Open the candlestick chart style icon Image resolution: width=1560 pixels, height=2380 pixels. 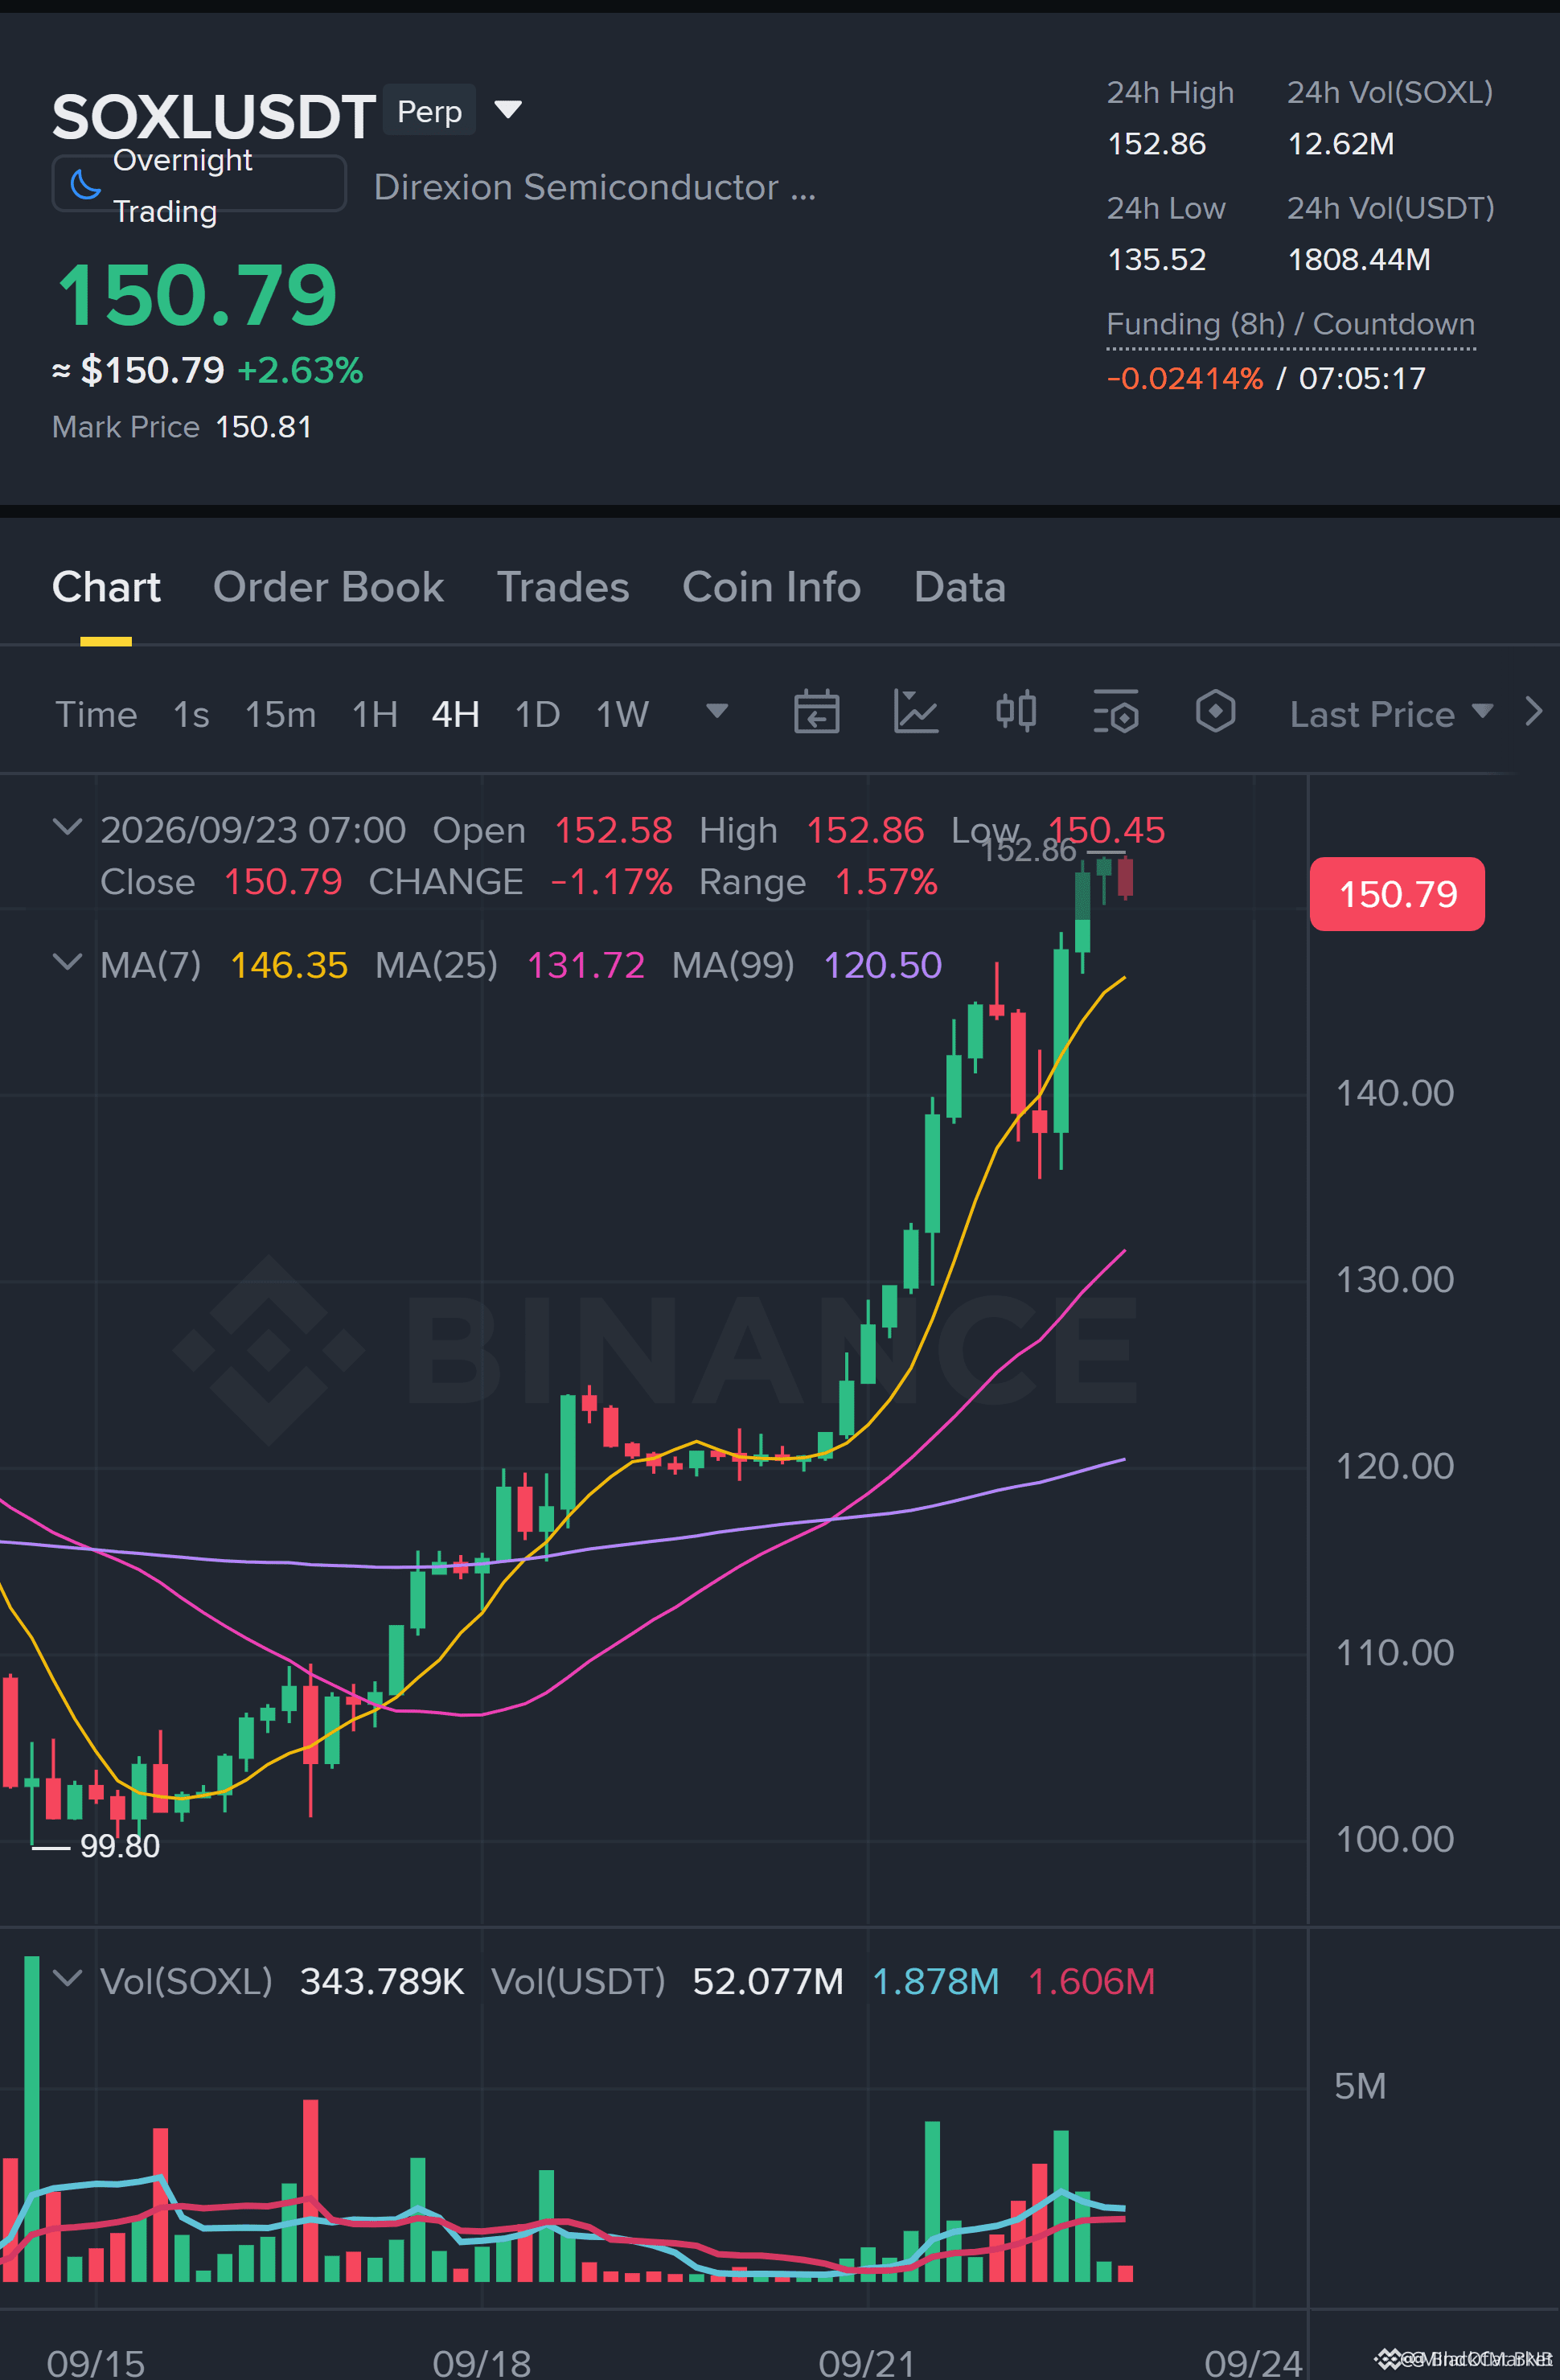1016,713
